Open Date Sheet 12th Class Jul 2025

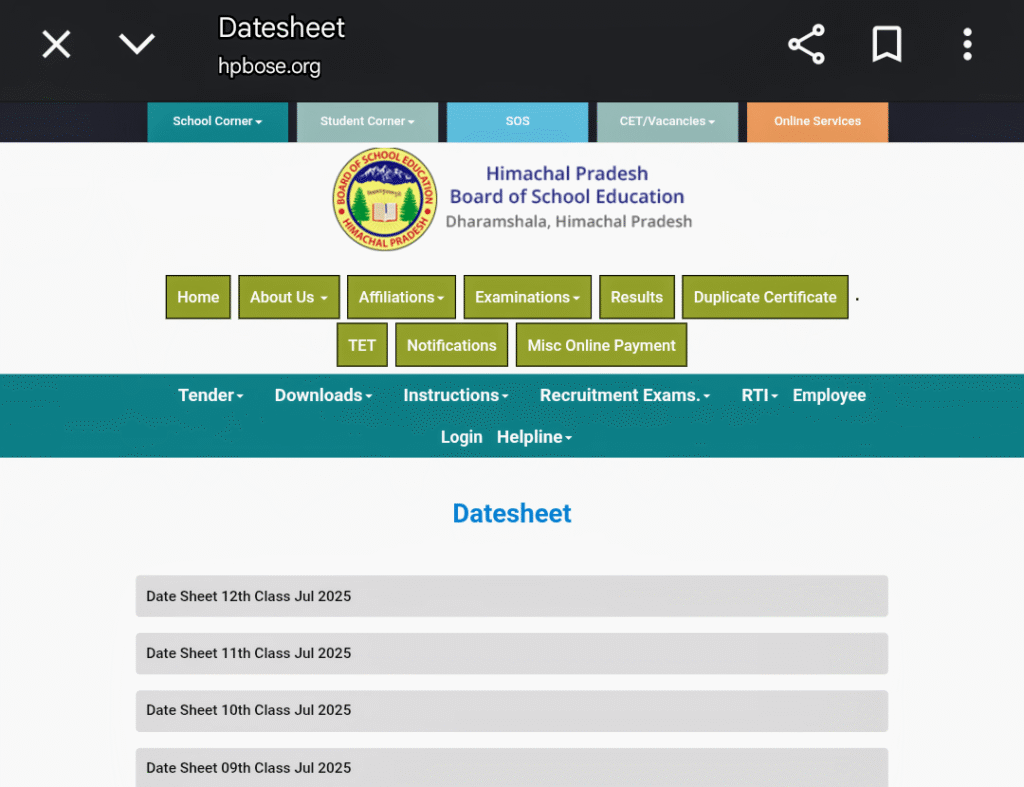[511, 596]
